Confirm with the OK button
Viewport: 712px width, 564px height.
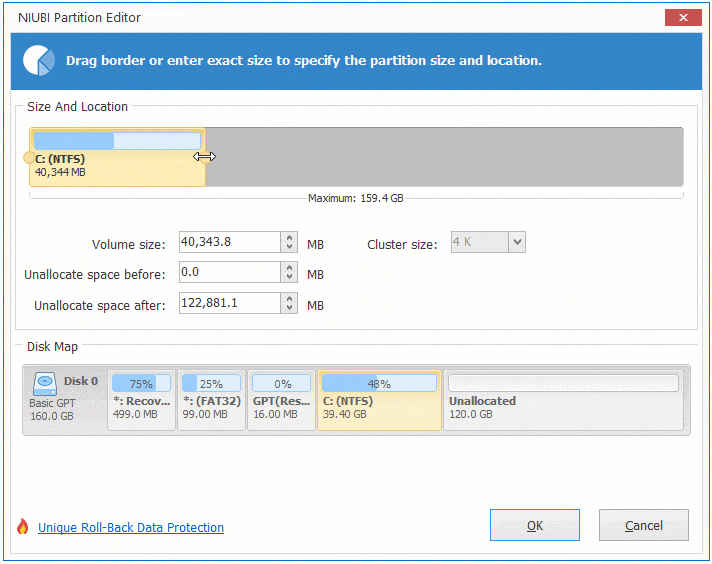pyautogui.click(x=534, y=525)
